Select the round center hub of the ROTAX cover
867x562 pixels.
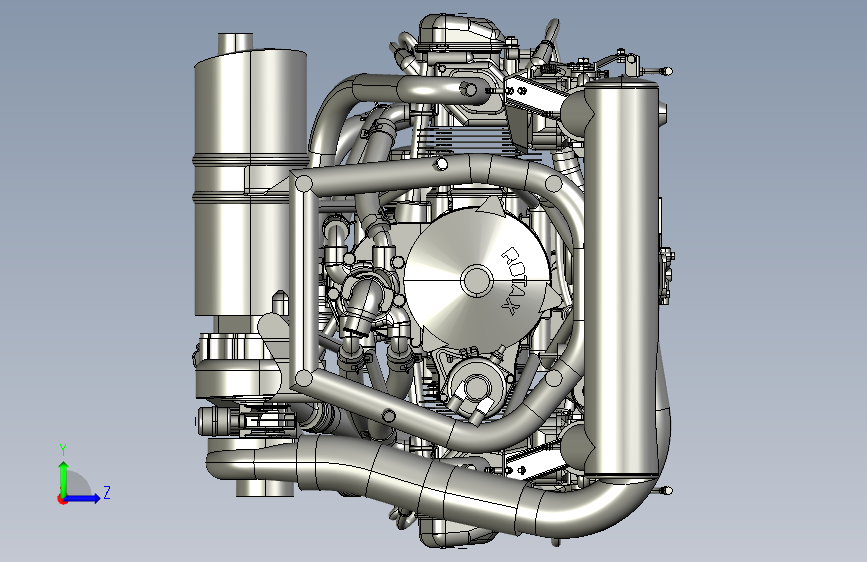coord(476,280)
